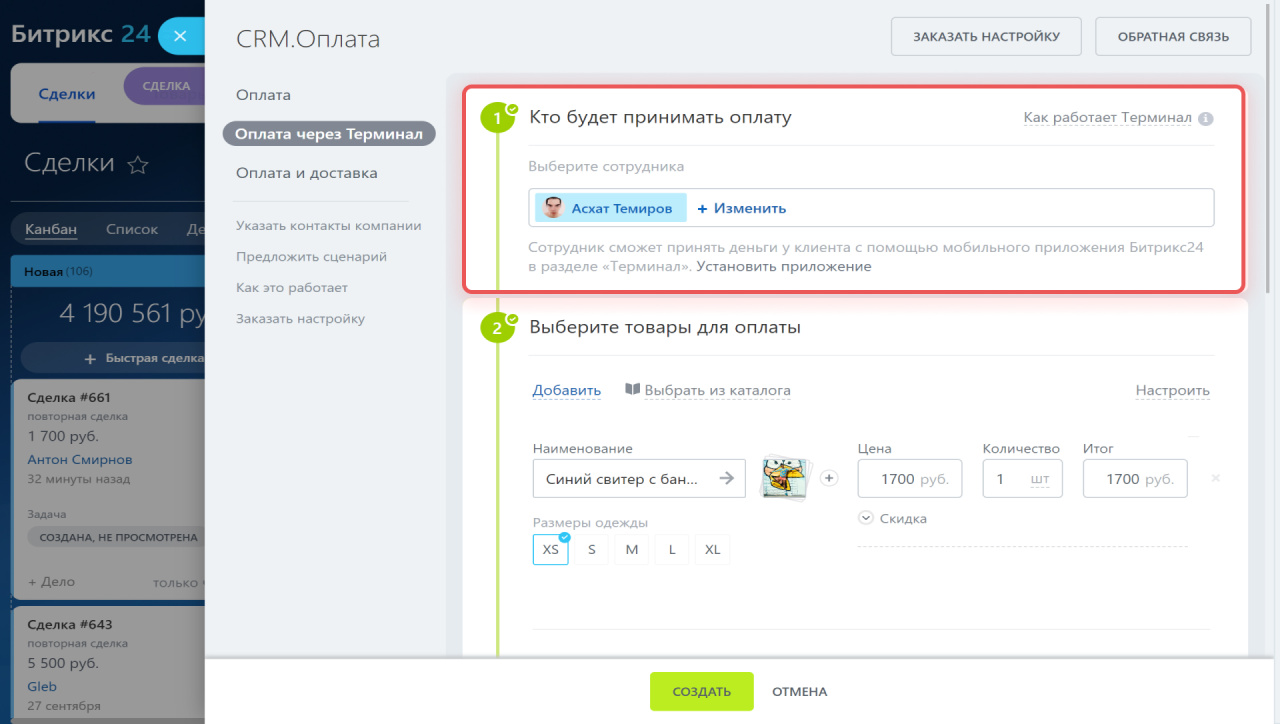Click ОТМЕНА to cancel

point(799,691)
